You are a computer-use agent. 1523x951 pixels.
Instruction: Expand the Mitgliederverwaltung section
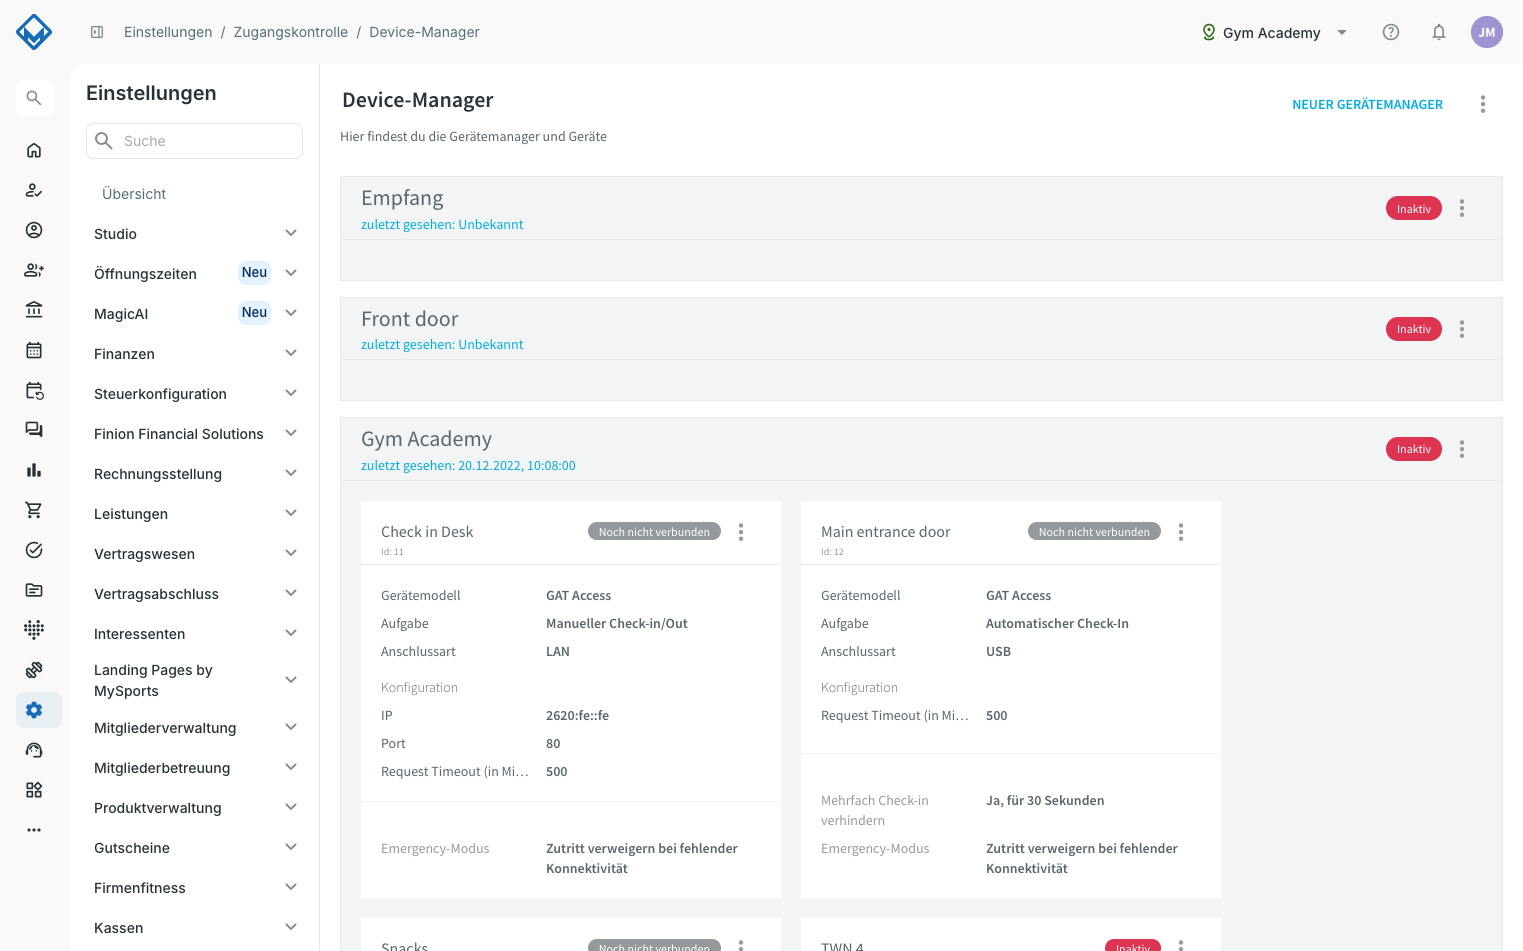pos(194,728)
